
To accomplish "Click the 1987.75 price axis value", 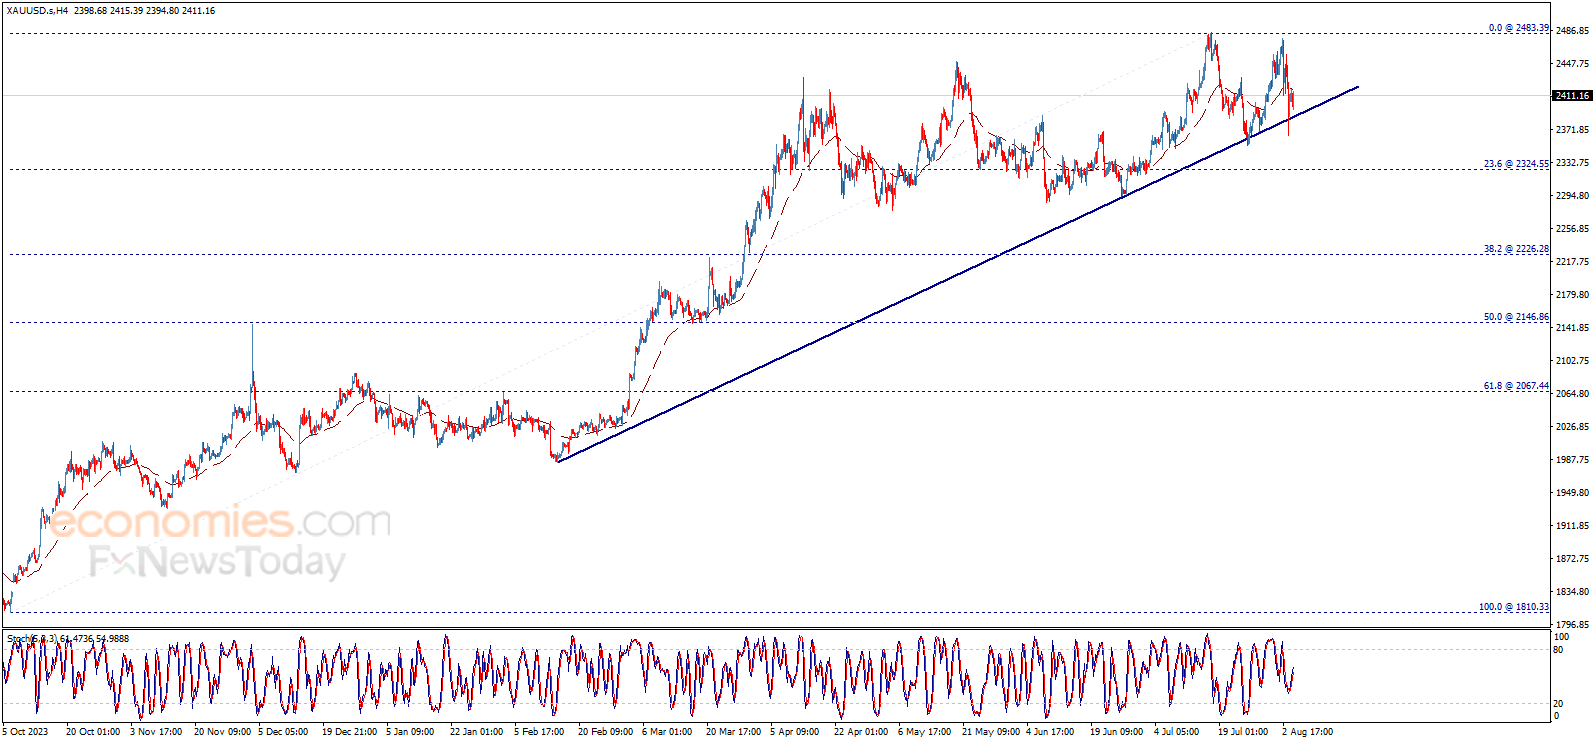I will point(1572,460).
